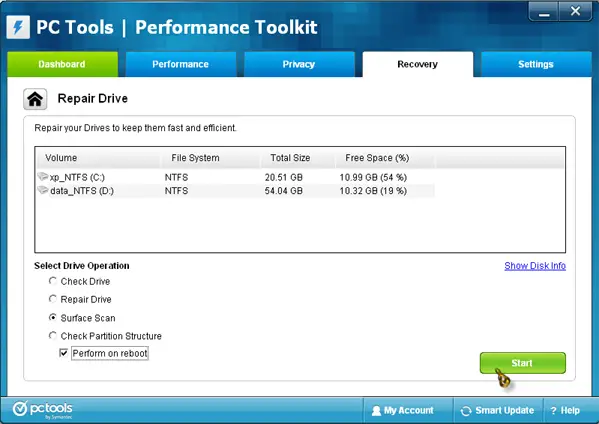The height and width of the screenshot is (424, 599).
Task: Click the PC Tools lightning bolt logo
Action: (18, 27)
